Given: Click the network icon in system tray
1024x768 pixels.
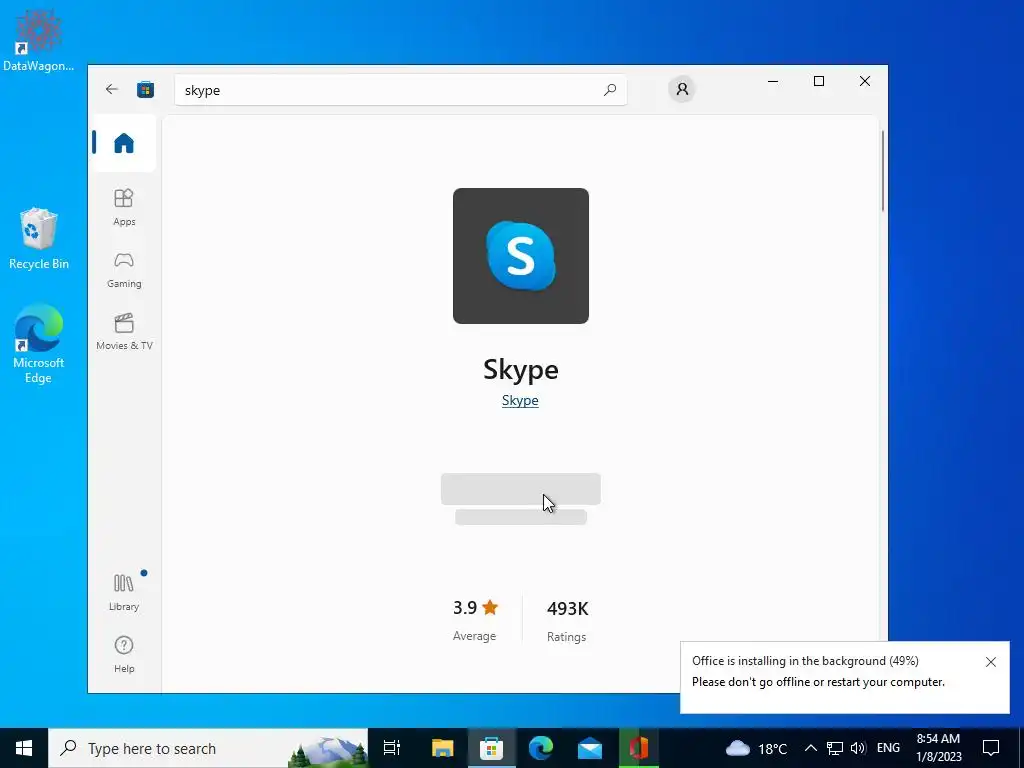Looking at the screenshot, I should click(835, 748).
